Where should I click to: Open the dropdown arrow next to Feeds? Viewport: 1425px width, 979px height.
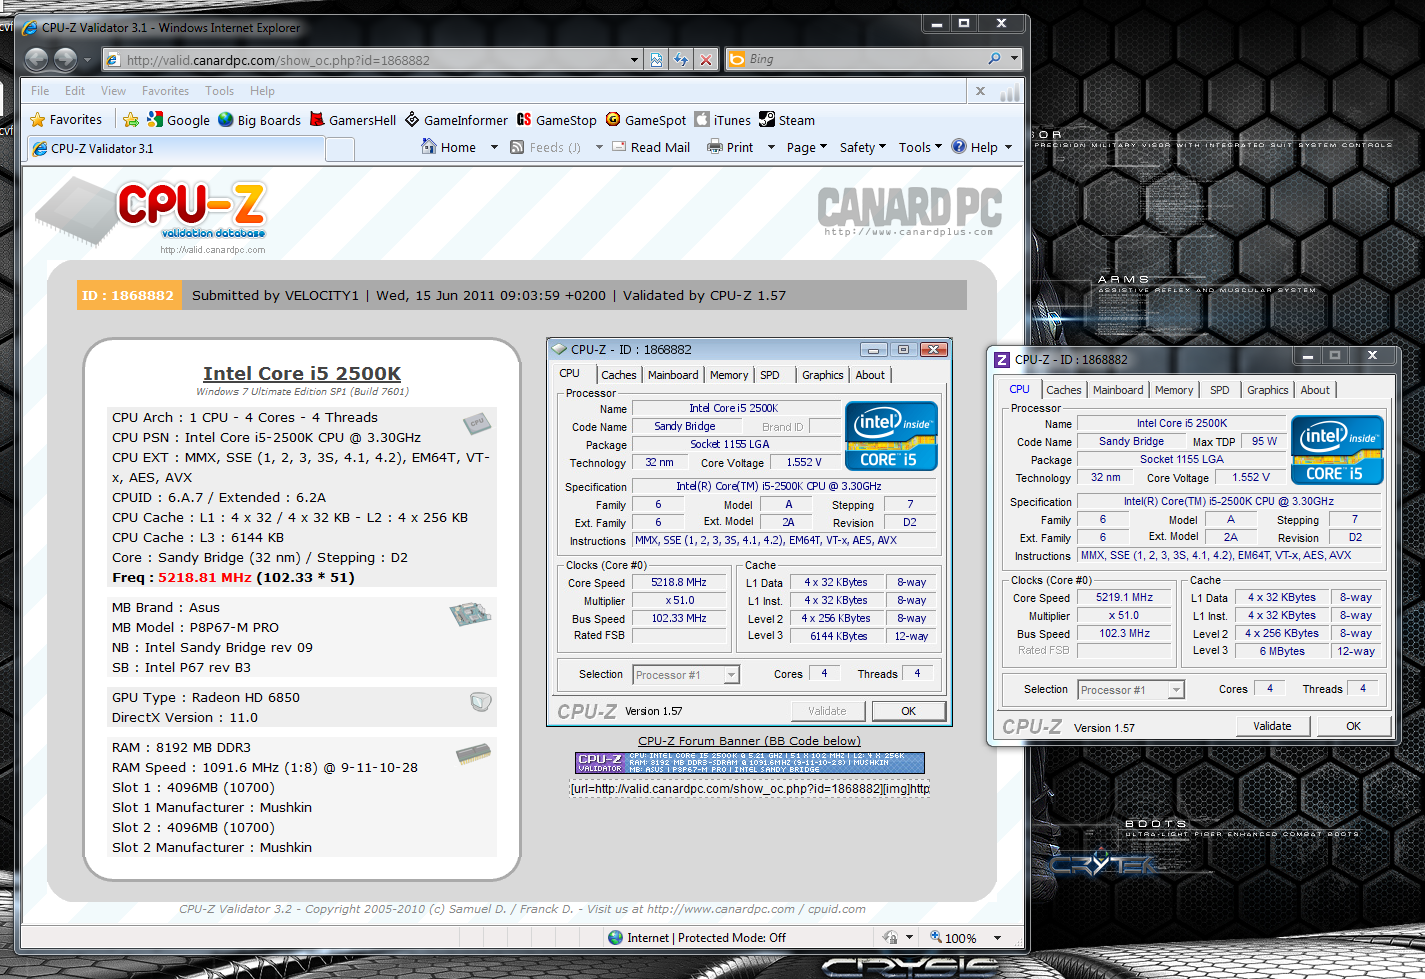[599, 147]
